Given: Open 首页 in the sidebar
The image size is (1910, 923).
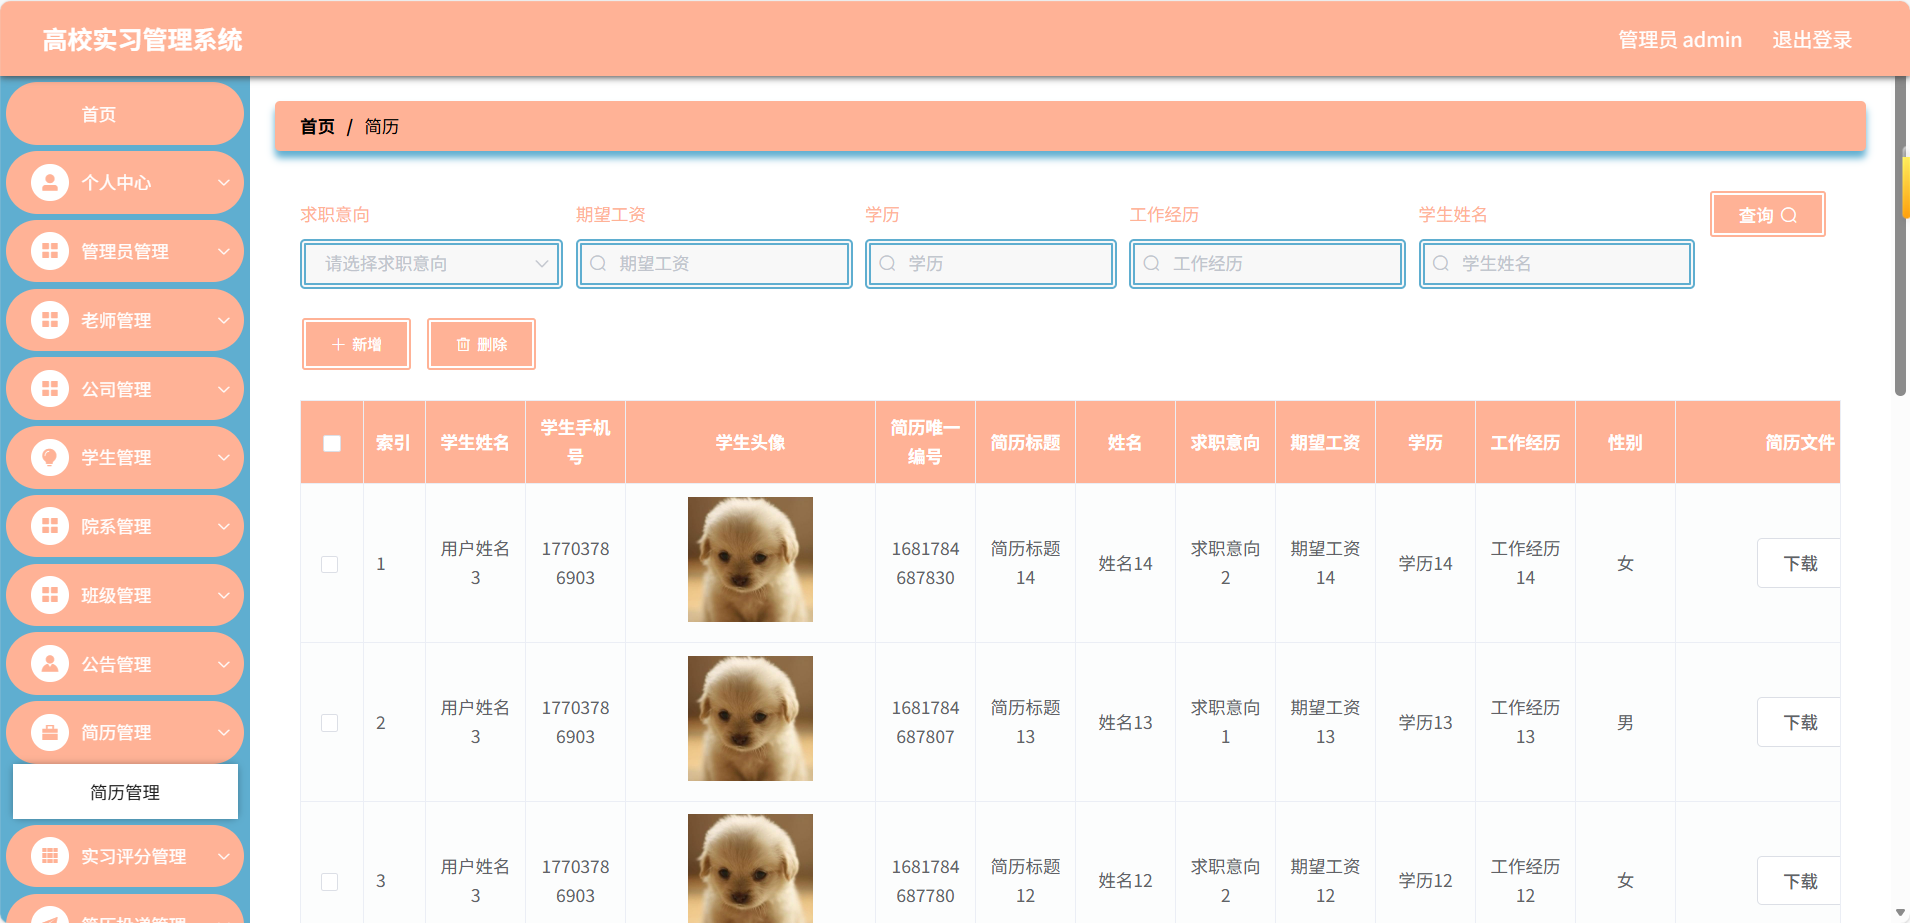Looking at the screenshot, I should 125,114.
